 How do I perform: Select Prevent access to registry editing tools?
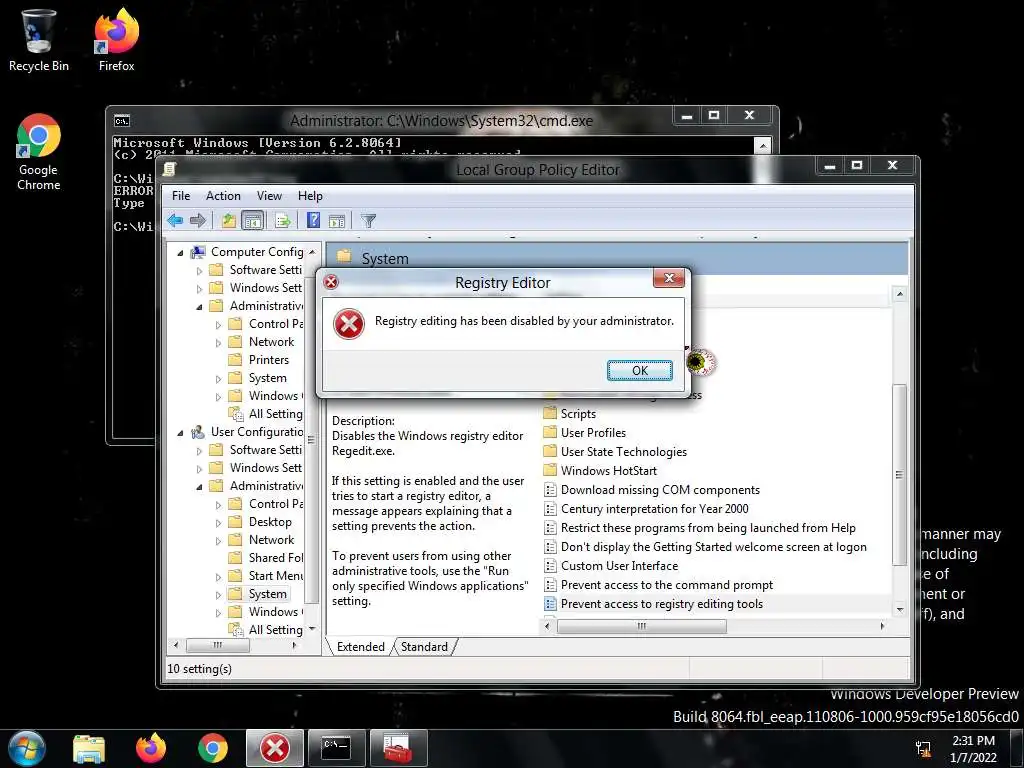coord(662,604)
